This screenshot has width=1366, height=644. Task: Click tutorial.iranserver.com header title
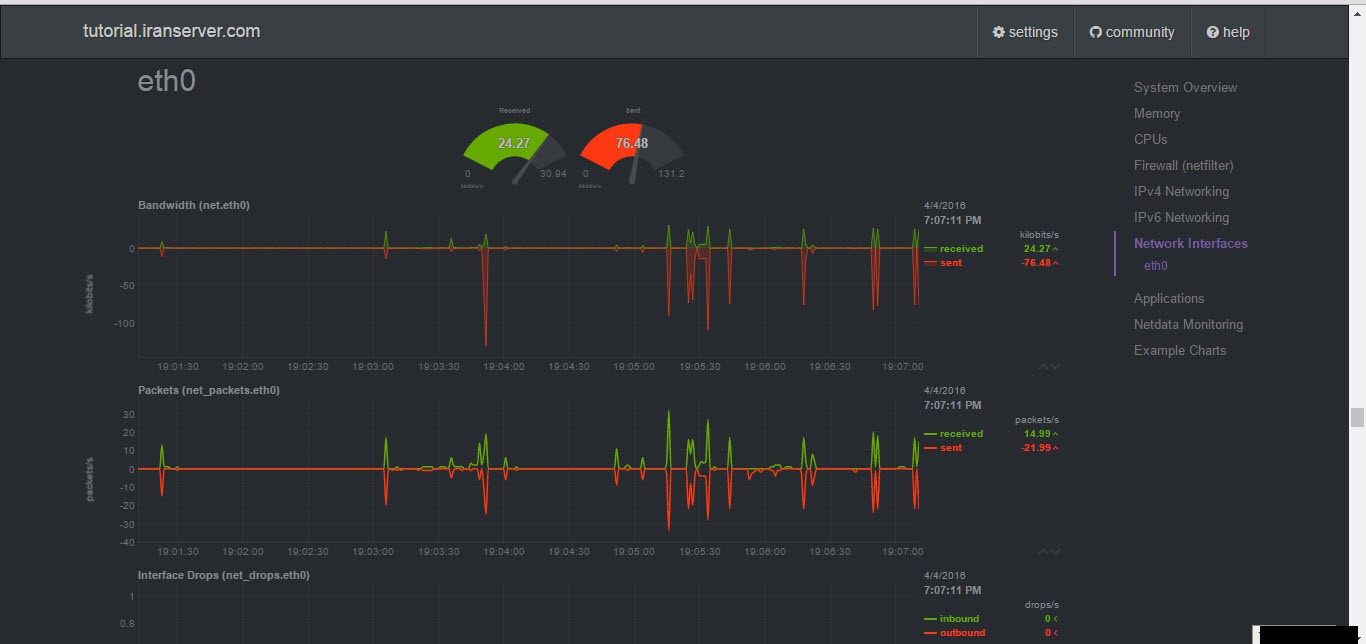171,31
